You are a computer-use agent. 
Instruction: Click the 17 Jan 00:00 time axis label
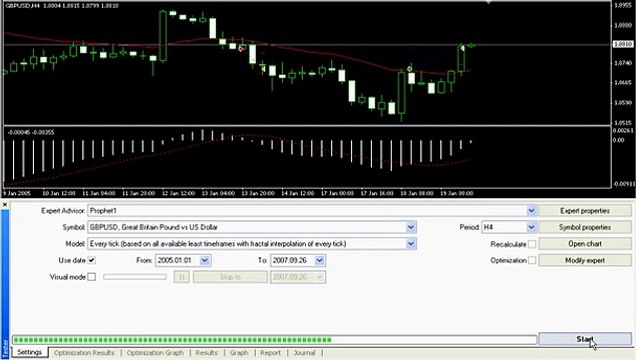(337, 193)
